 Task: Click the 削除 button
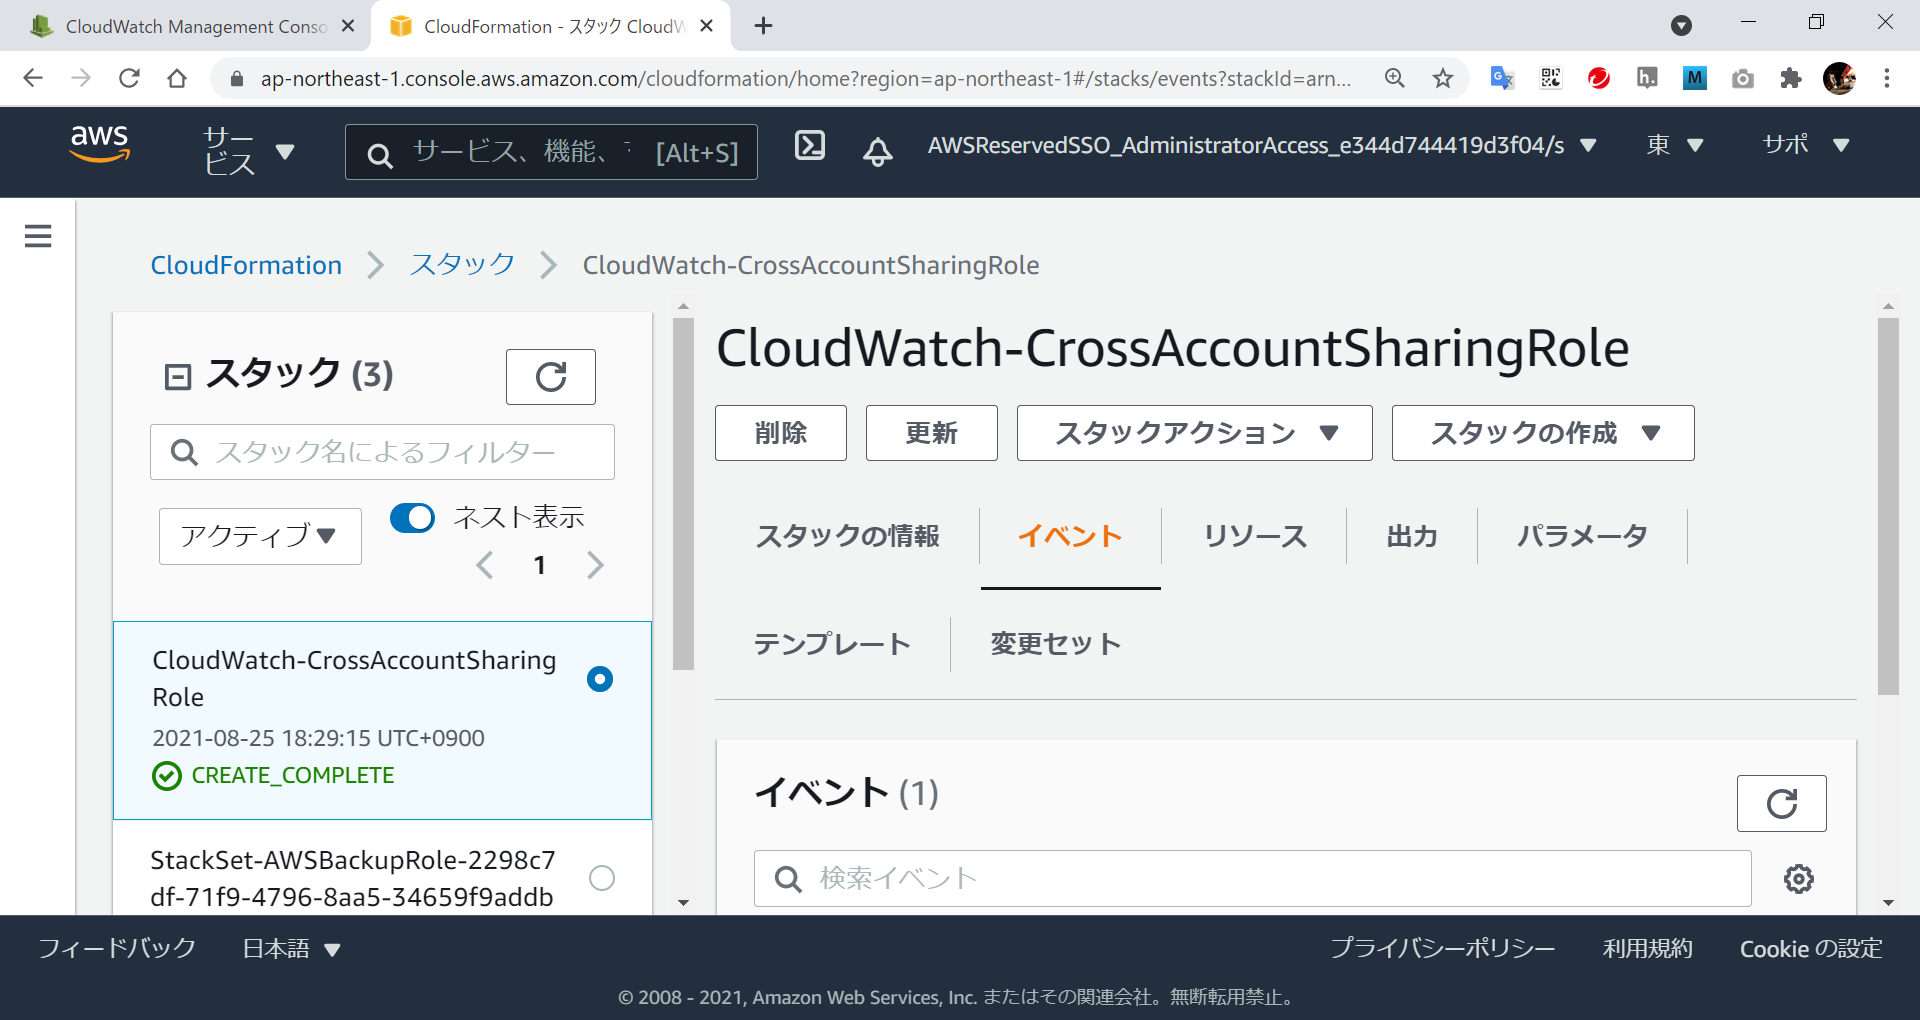coord(780,433)
